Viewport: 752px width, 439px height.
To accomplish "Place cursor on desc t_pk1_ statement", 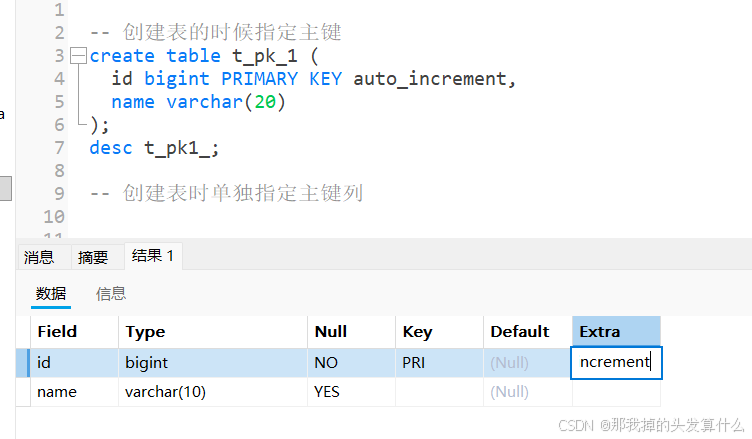I will coord(153,148).
